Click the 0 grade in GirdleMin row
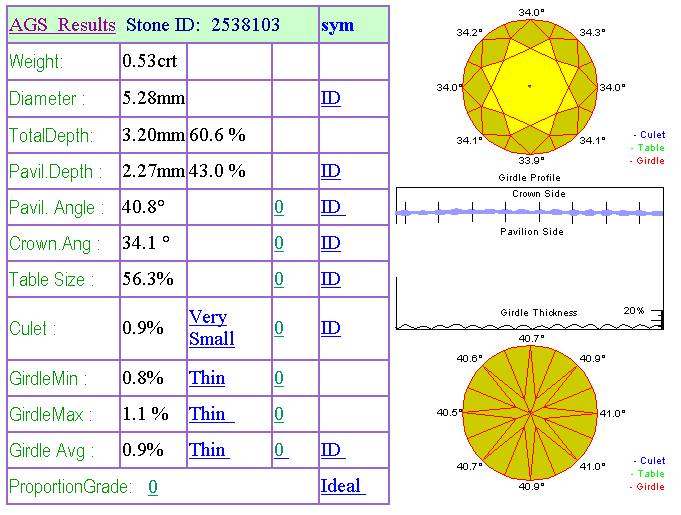The height and width of the screenshot is (515, 681). (279, 378)
